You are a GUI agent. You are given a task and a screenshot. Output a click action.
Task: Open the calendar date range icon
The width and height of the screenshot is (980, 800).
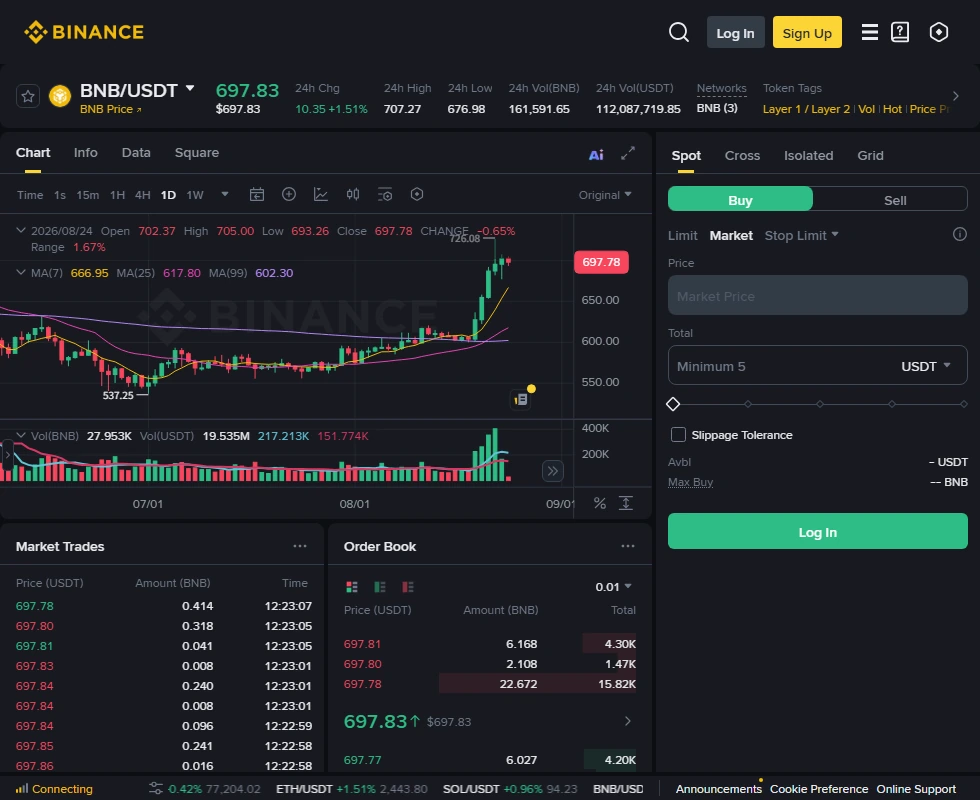[257, 194]
